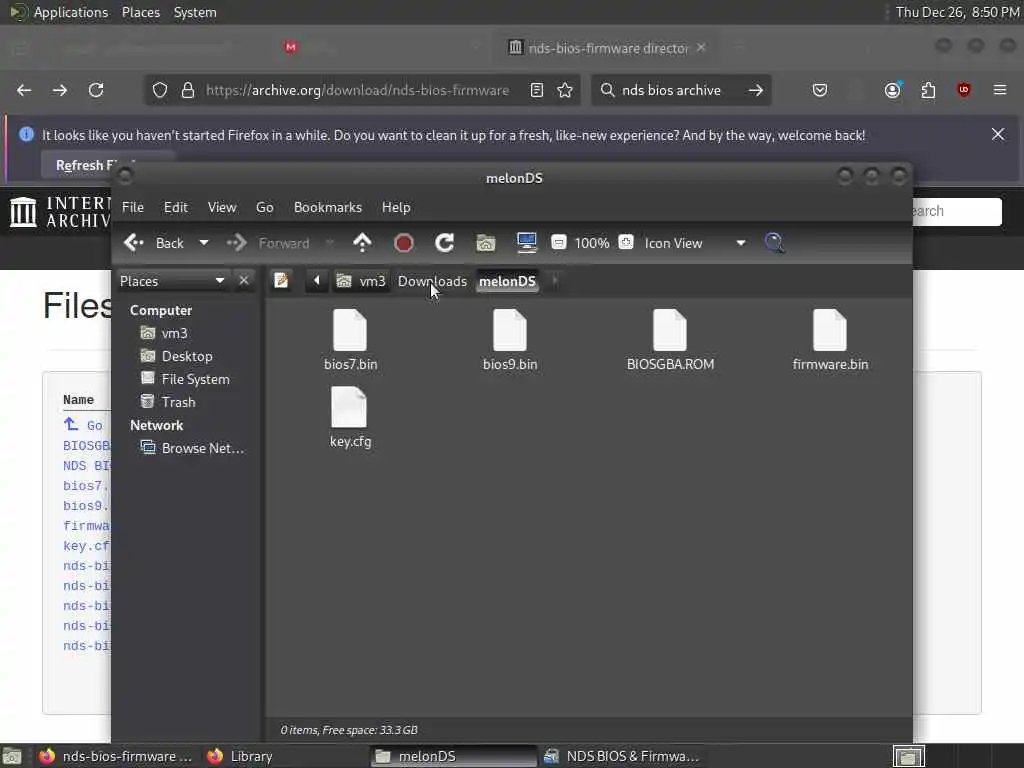Screen dimensions: 1024x768
Task: Show site security padlock info
Action: (188, 90)
